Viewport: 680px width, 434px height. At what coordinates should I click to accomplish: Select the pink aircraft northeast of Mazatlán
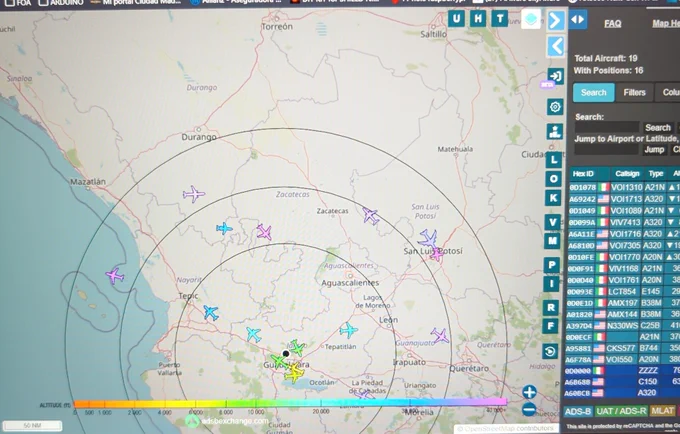193,194
